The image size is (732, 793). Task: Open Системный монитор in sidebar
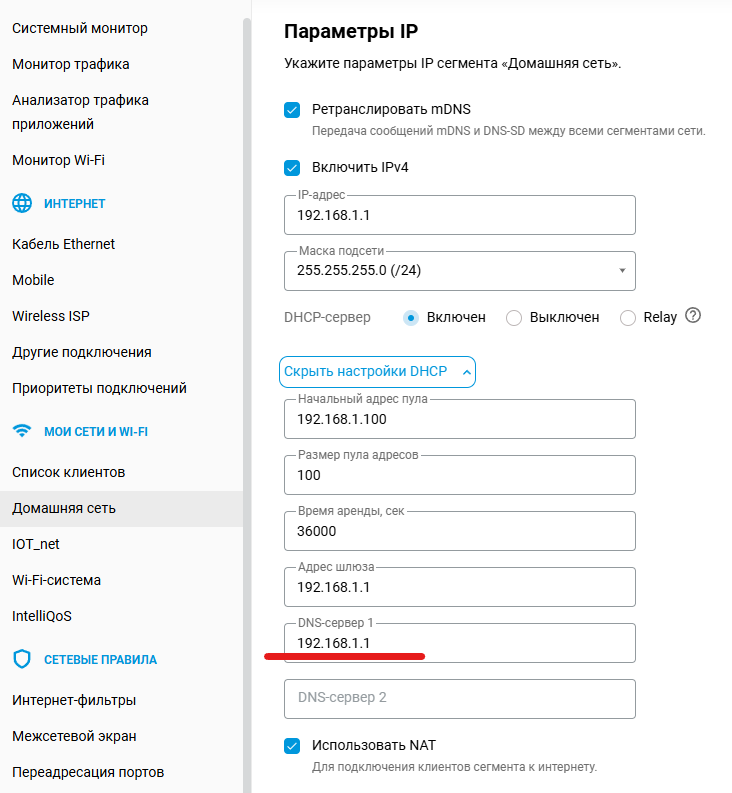[x=80, y=28]
